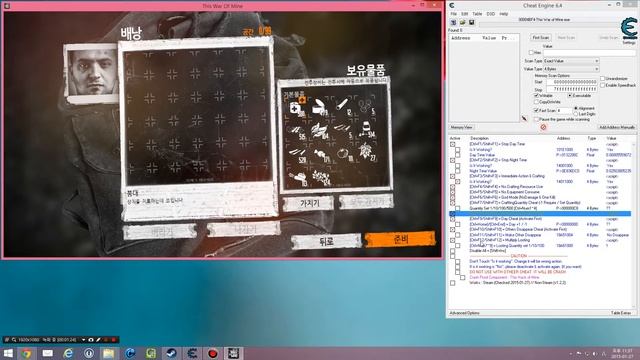The width and height of the screenshot is (640, 360).
Task: Toggle the Executable checkbox
Action: tap(570, 96)
